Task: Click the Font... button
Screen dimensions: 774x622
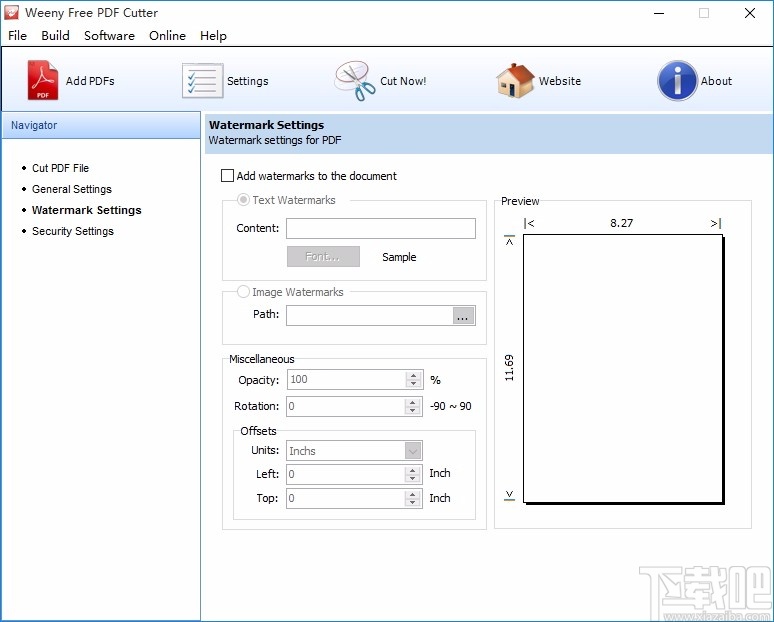Action: click(x=323, y=257)
